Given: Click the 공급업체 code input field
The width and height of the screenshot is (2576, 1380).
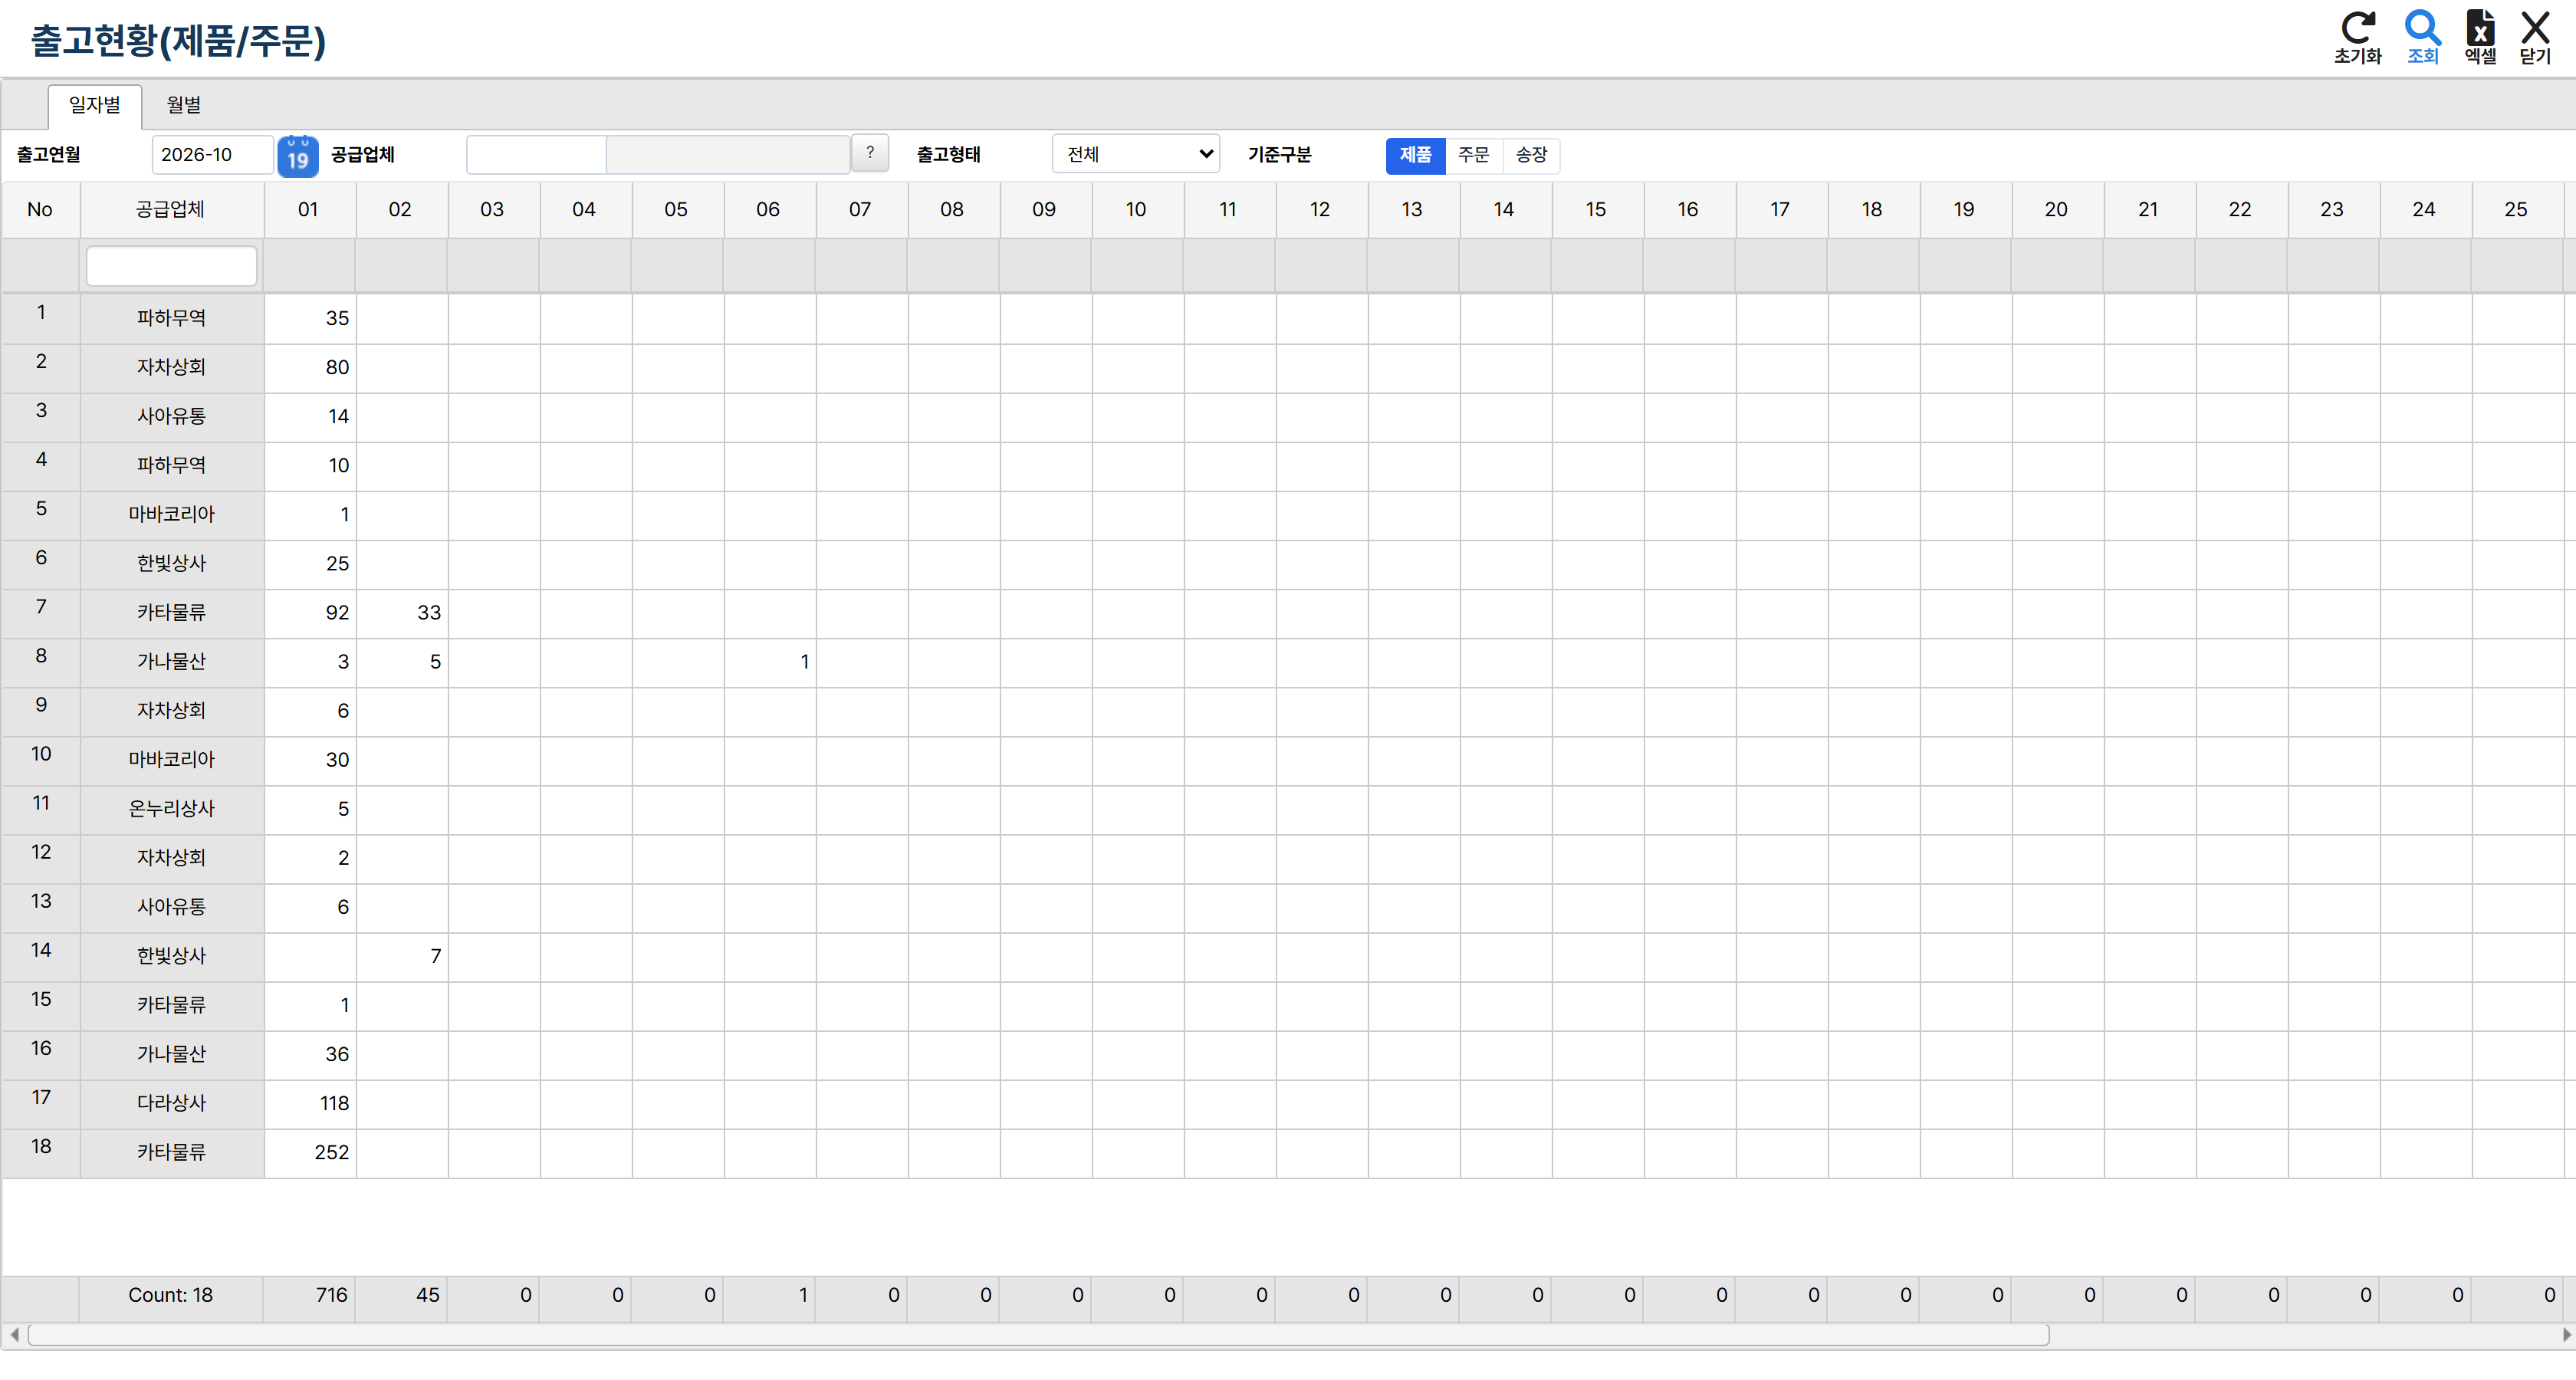Looking at the screenshot, I should [x=536, y=155].
